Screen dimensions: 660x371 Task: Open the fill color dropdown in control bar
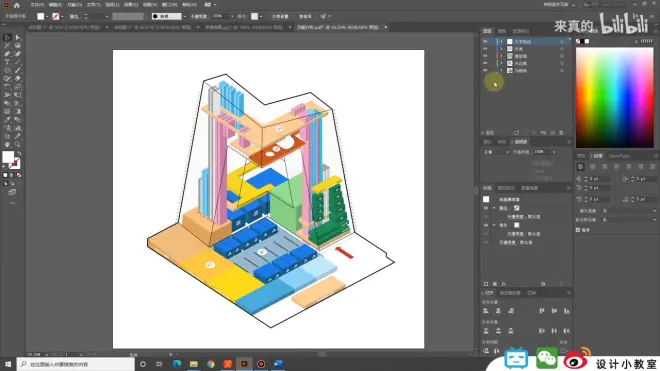pyautogui.click(x=47, y=16)
